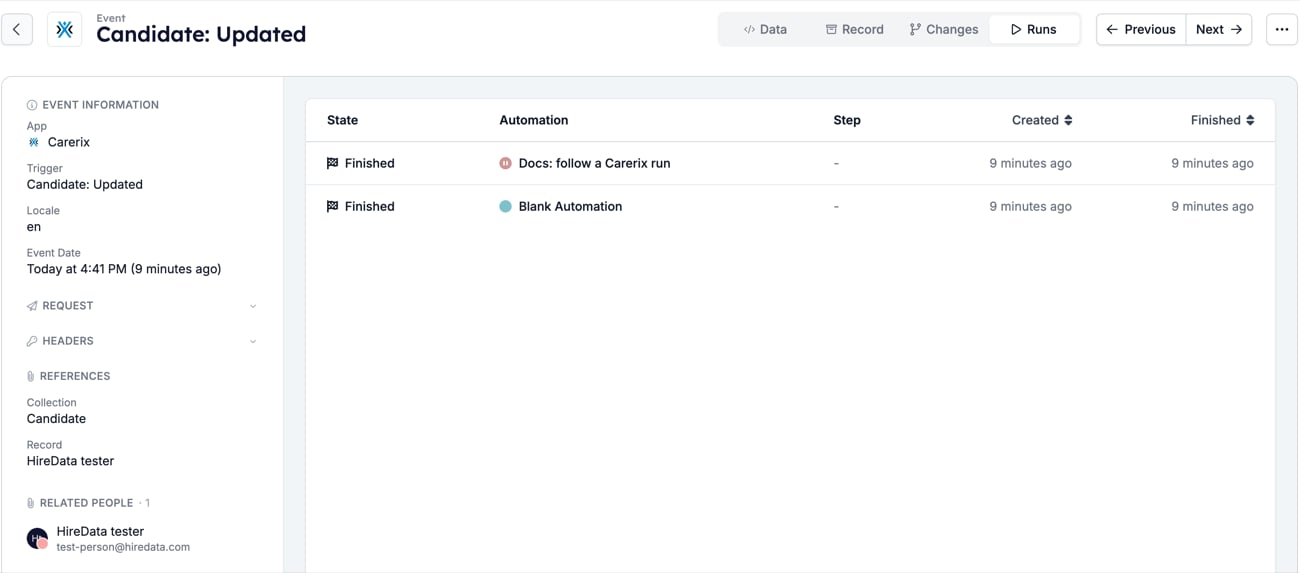1300x573 pixels.
Task: Click the Headers section label
Action: pyautogui.click(x=68, y=341)
